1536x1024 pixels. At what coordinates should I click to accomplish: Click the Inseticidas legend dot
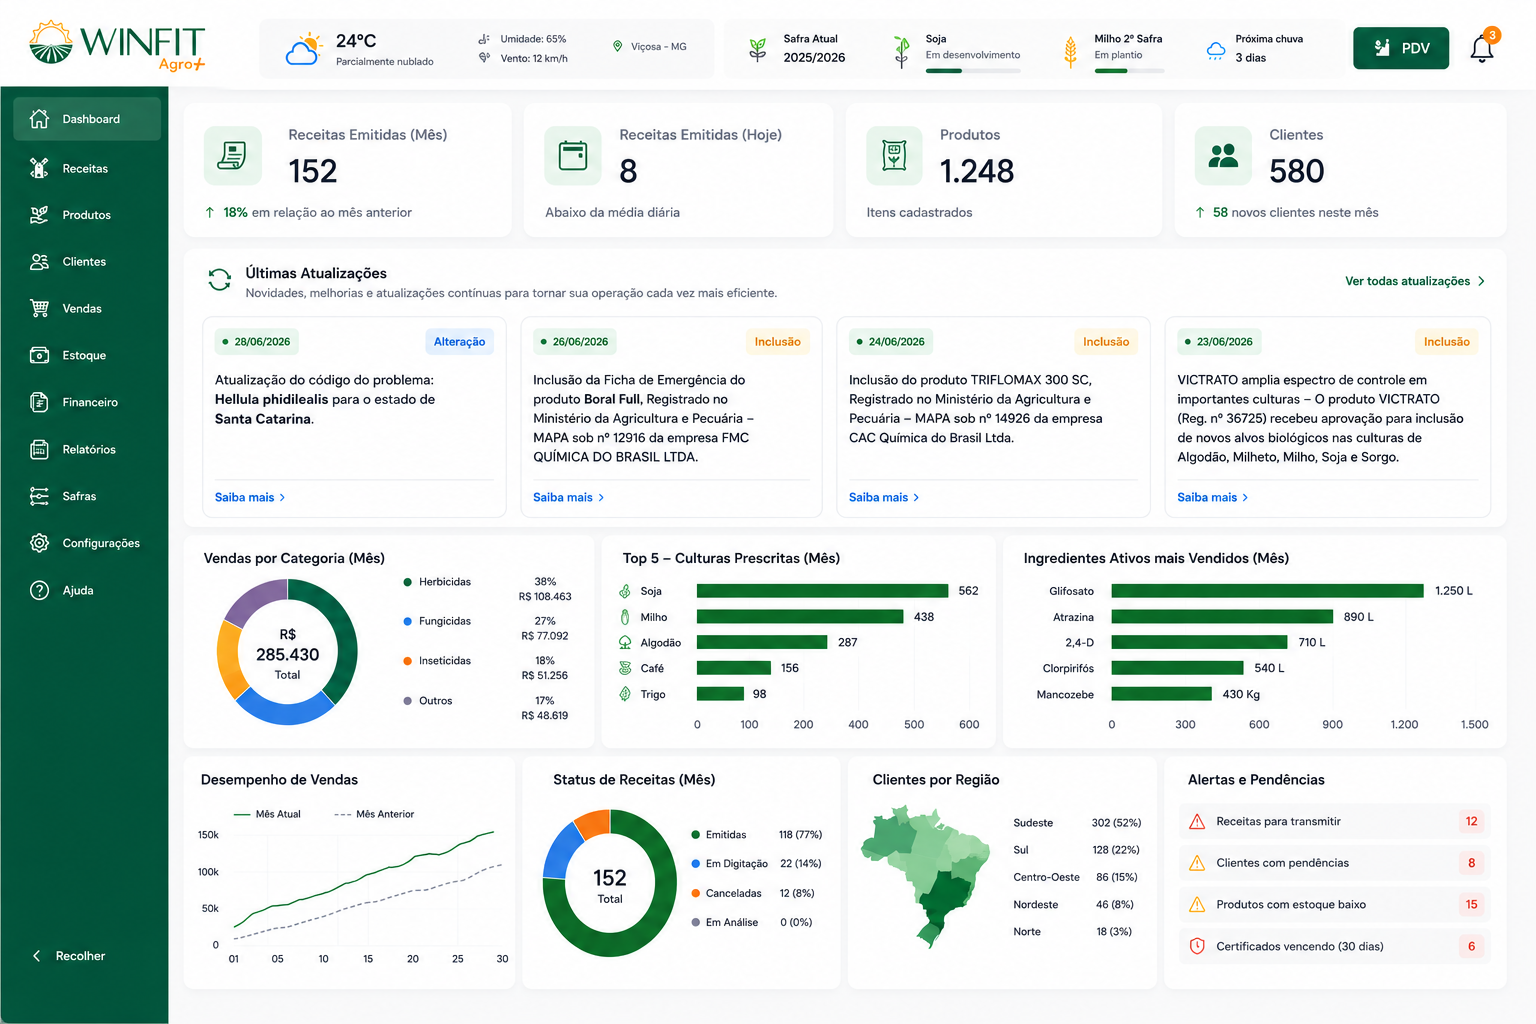408,661
